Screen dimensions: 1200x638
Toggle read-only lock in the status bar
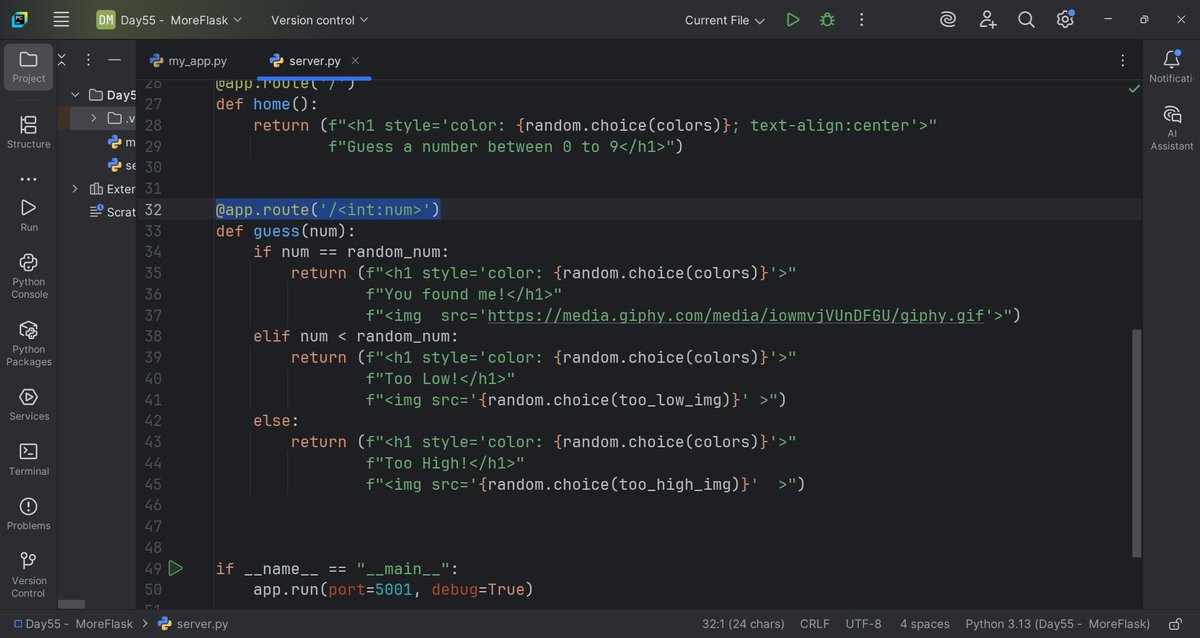point(1176,624)
